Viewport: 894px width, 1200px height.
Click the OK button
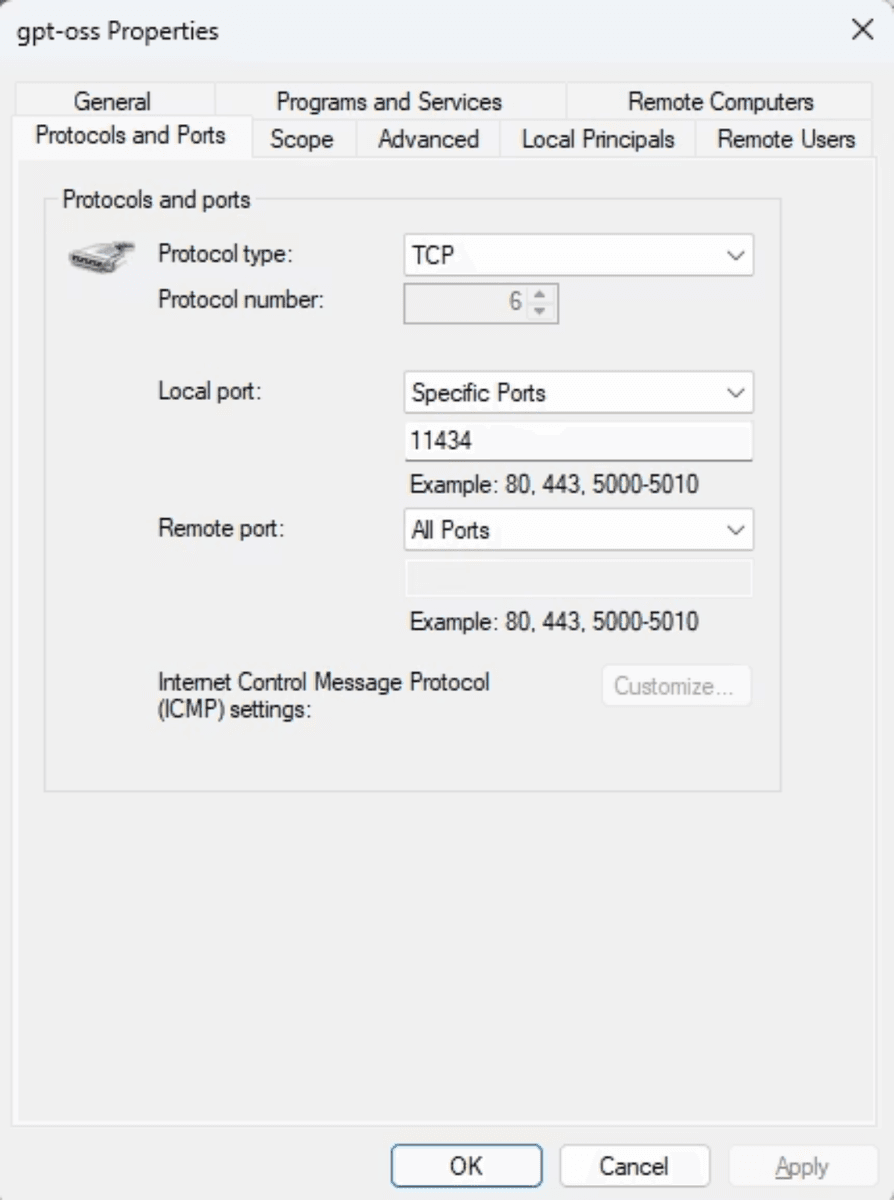coord(466,1165)
